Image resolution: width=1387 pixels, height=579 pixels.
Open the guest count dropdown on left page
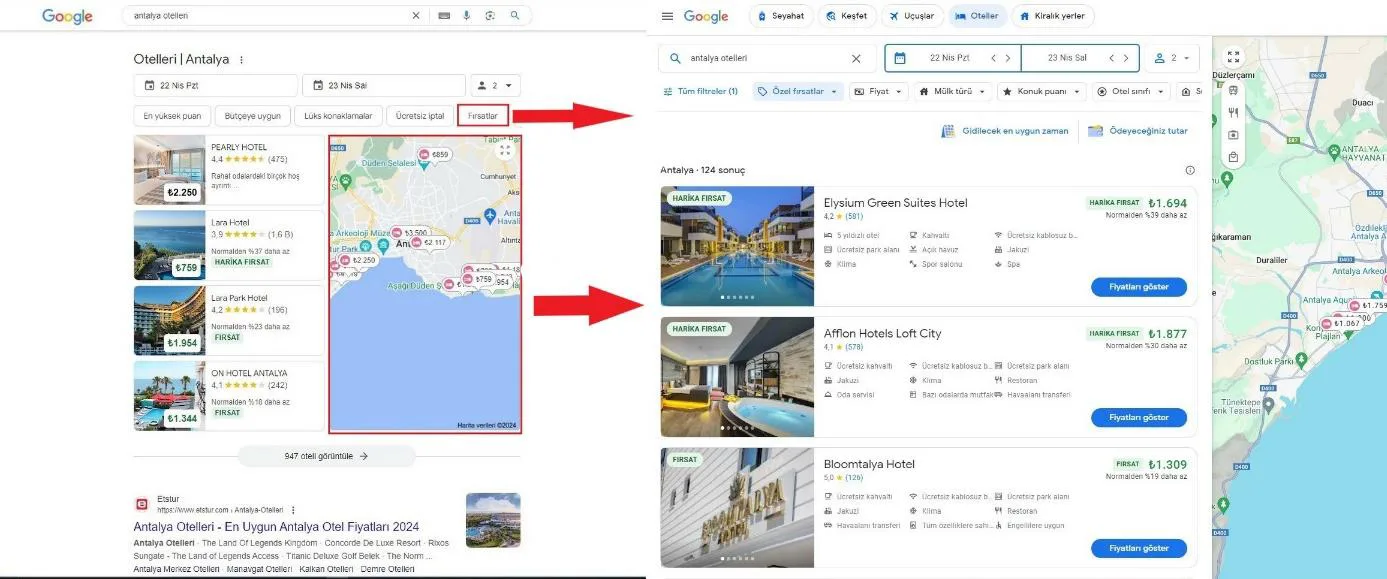point(495,86)
